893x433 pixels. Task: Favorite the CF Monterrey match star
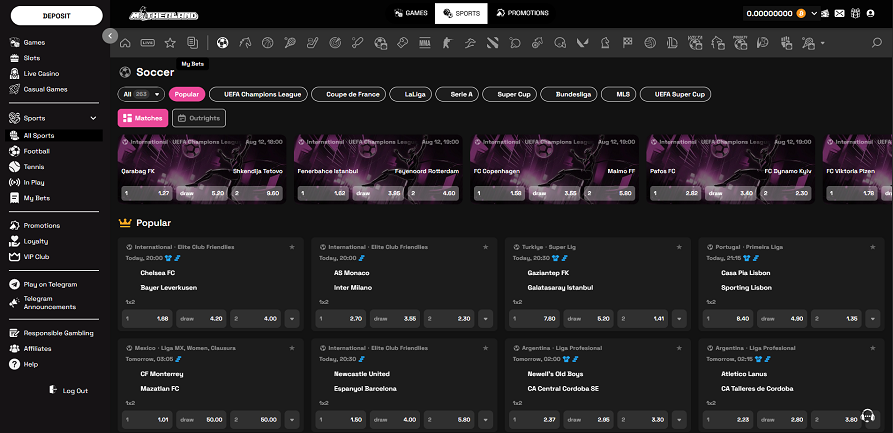click(x=292, y=348)
